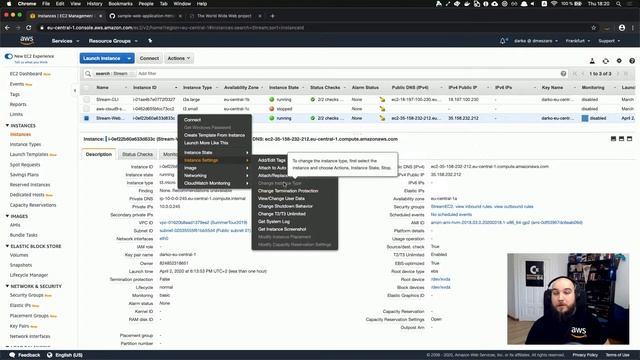Sort by Instance State column header

tap(284, 87)
